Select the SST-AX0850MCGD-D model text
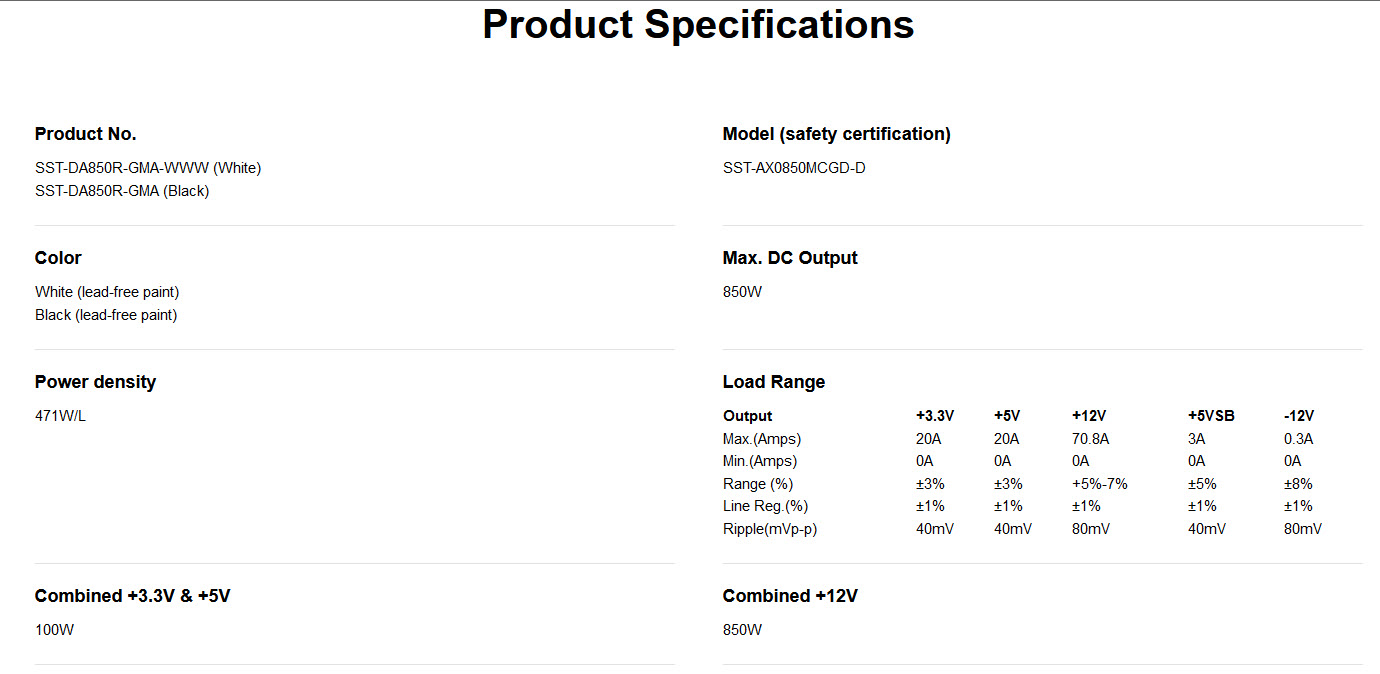Viewport: 1380px width, 674px height. [x=794, y=168]
